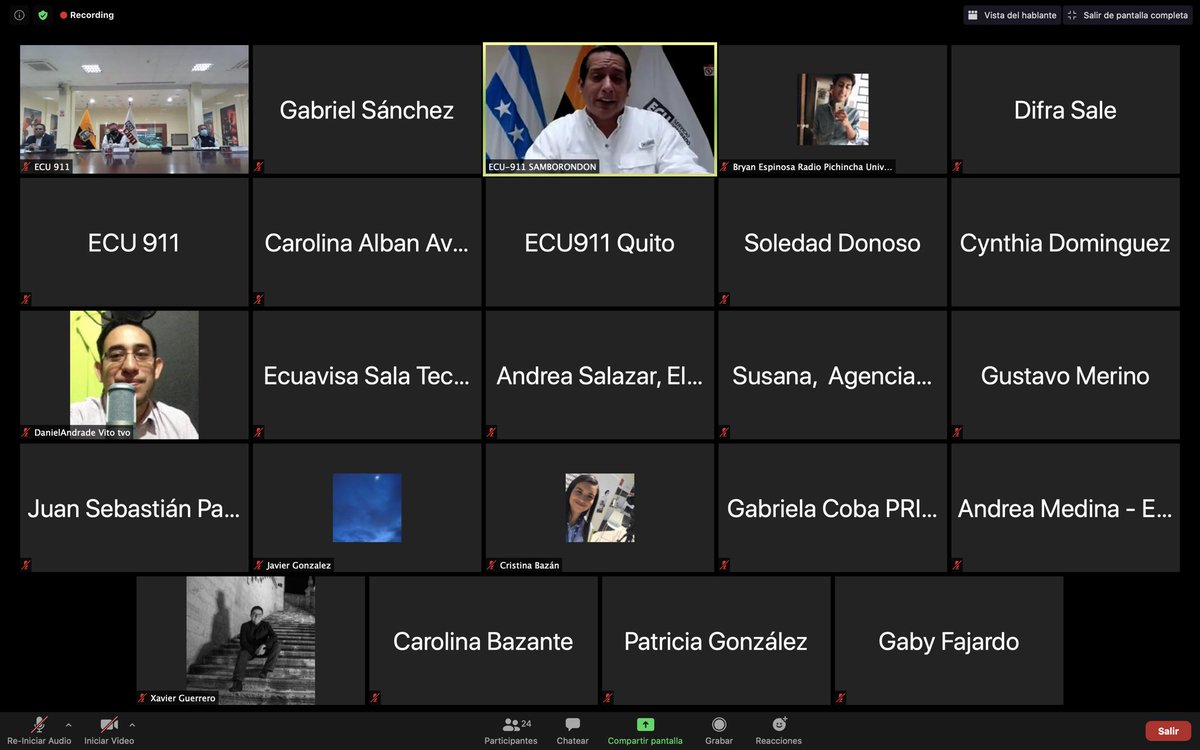This screenshot has height=750, width=1200.
Task: Click Xavier Guerrero name label
Action: click(182, 698)
